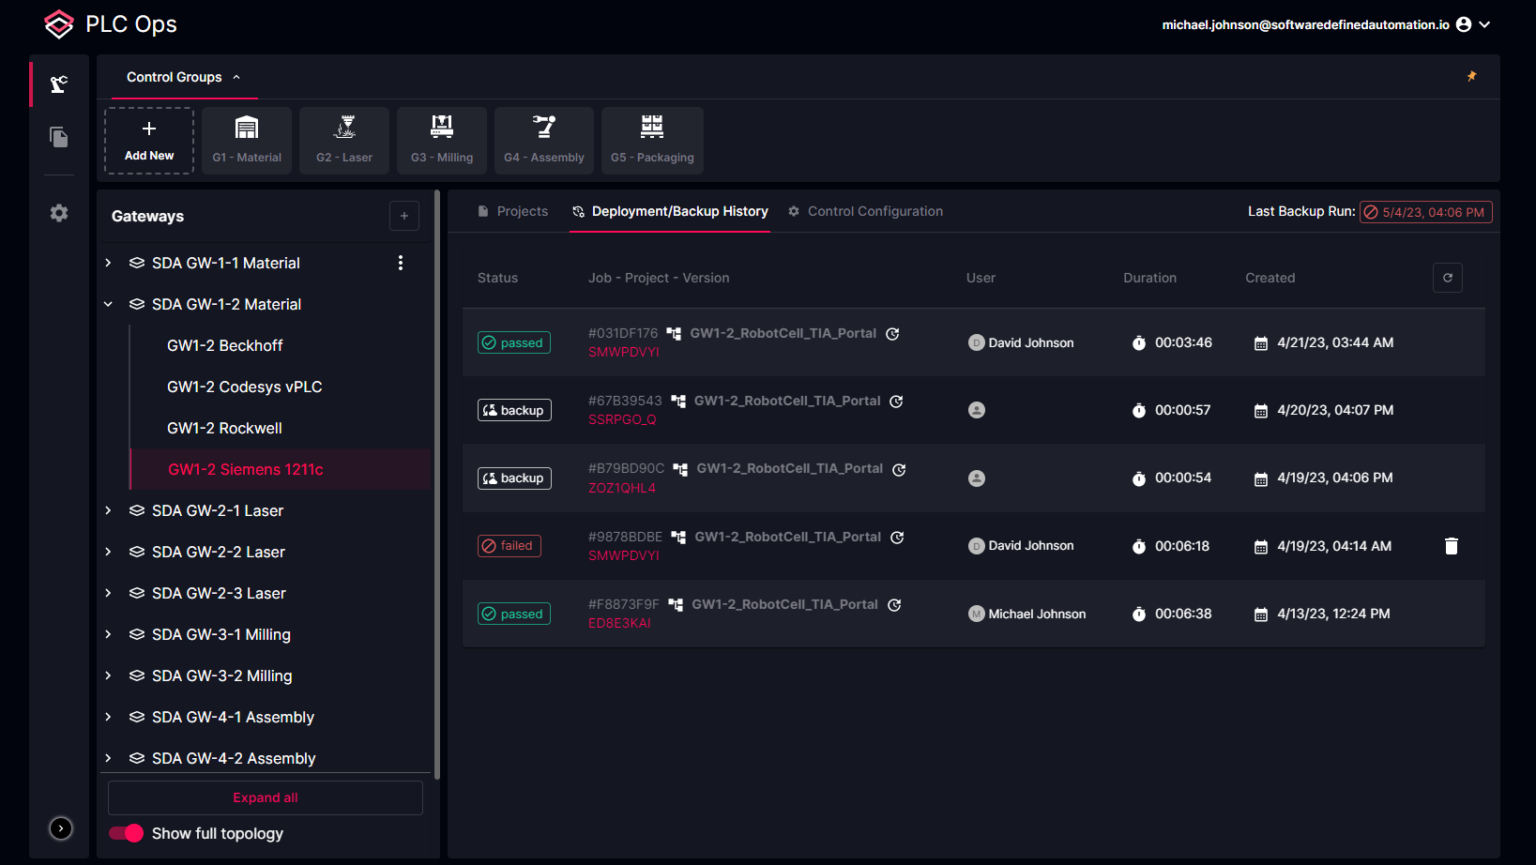Select the G5 - Packaging control group tile
This screenshot has height=865, width=1536.
coord(652,140)
